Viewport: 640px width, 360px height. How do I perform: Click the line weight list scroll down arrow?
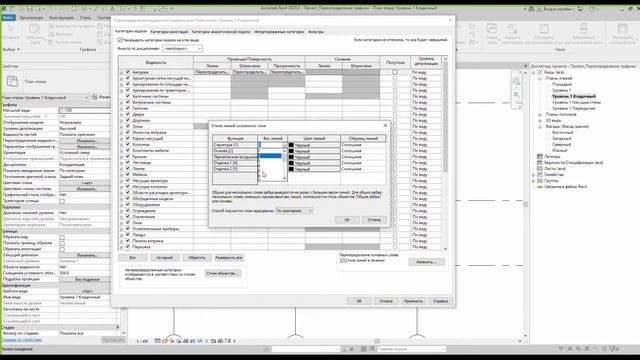284,178
